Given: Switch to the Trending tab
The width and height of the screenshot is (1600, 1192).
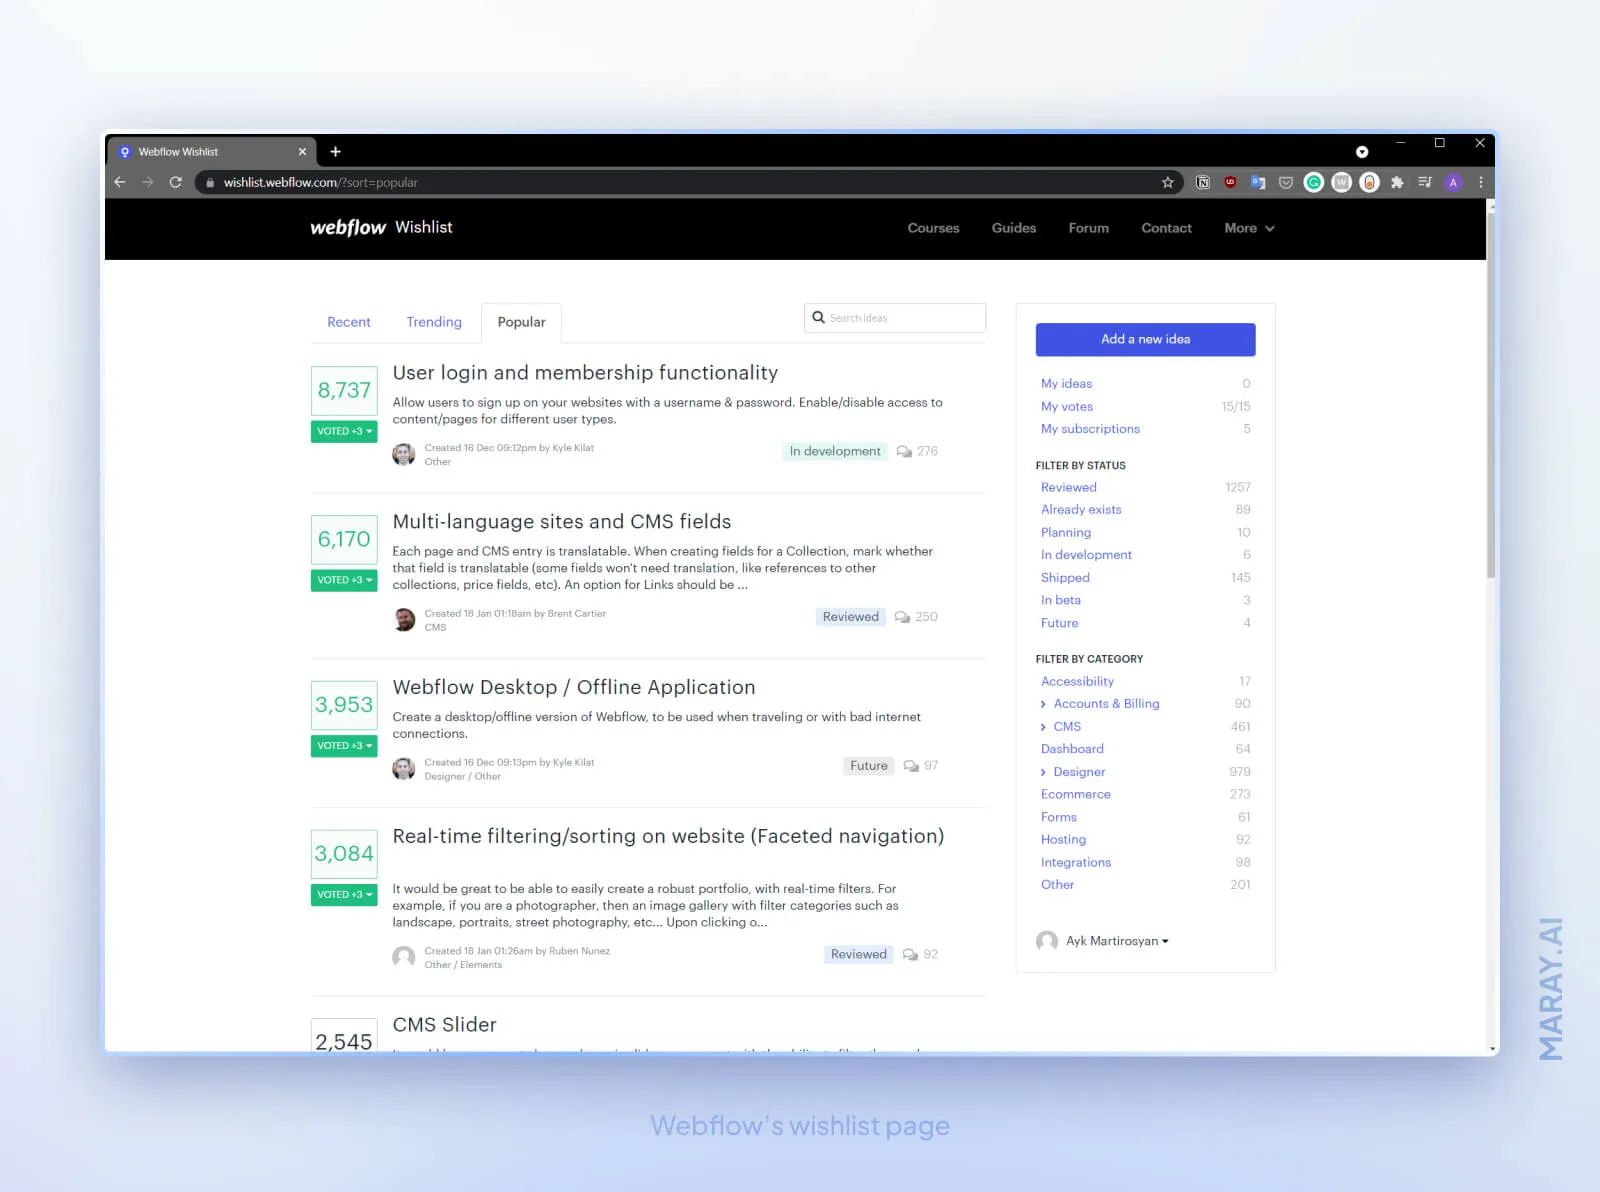Looking at the screenshot, I should [433, 322].
